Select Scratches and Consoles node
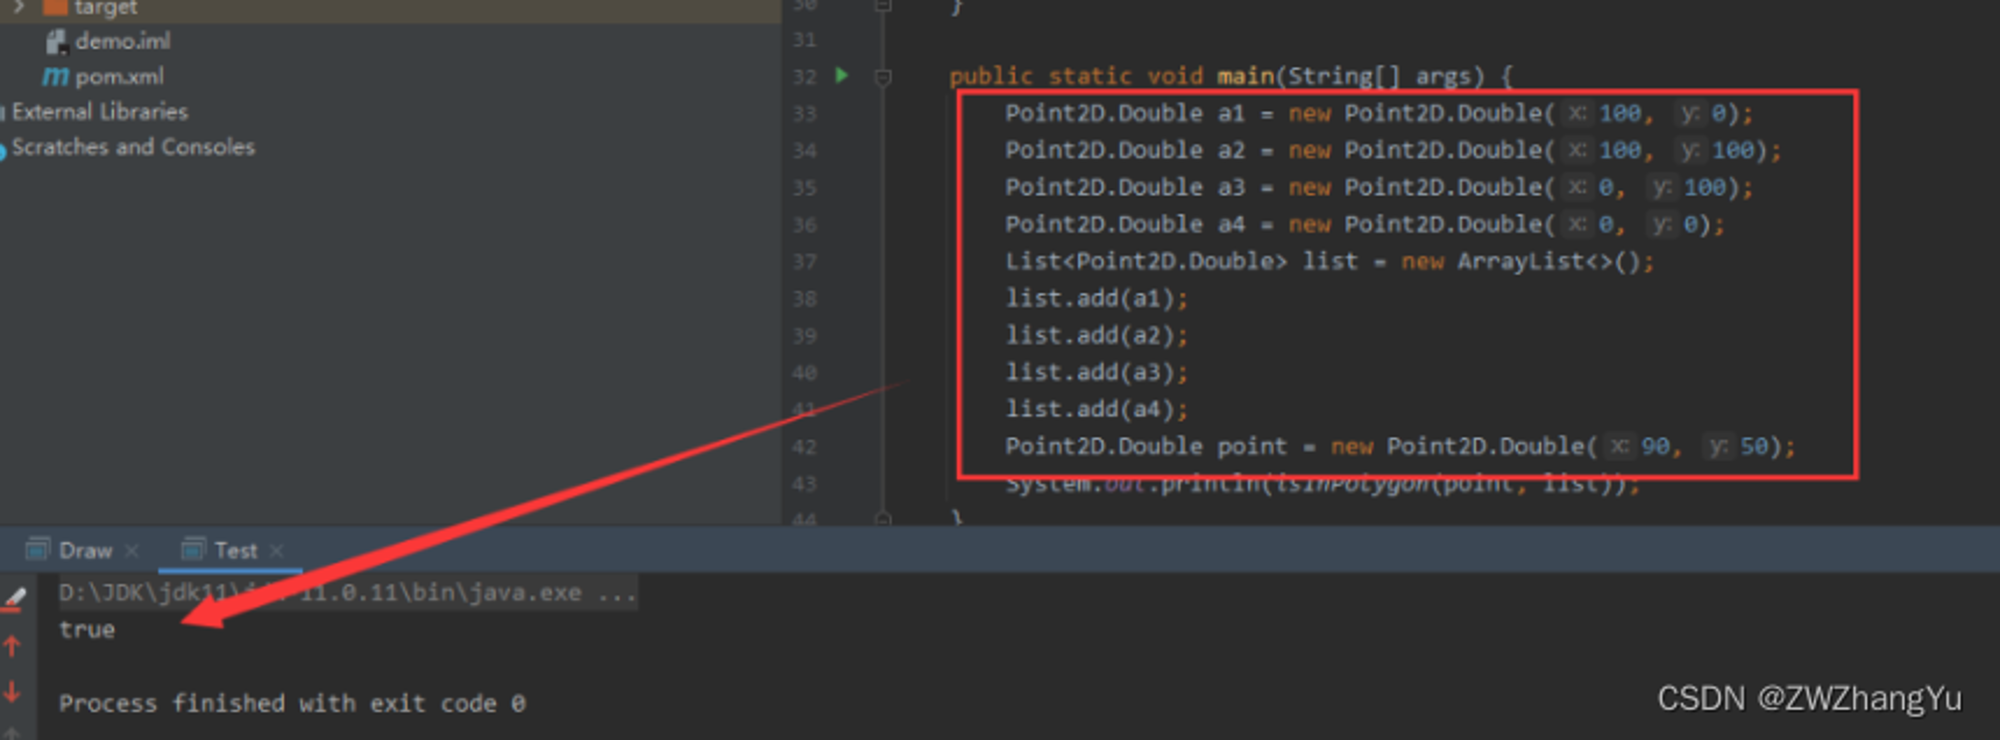 pos(133,147)
